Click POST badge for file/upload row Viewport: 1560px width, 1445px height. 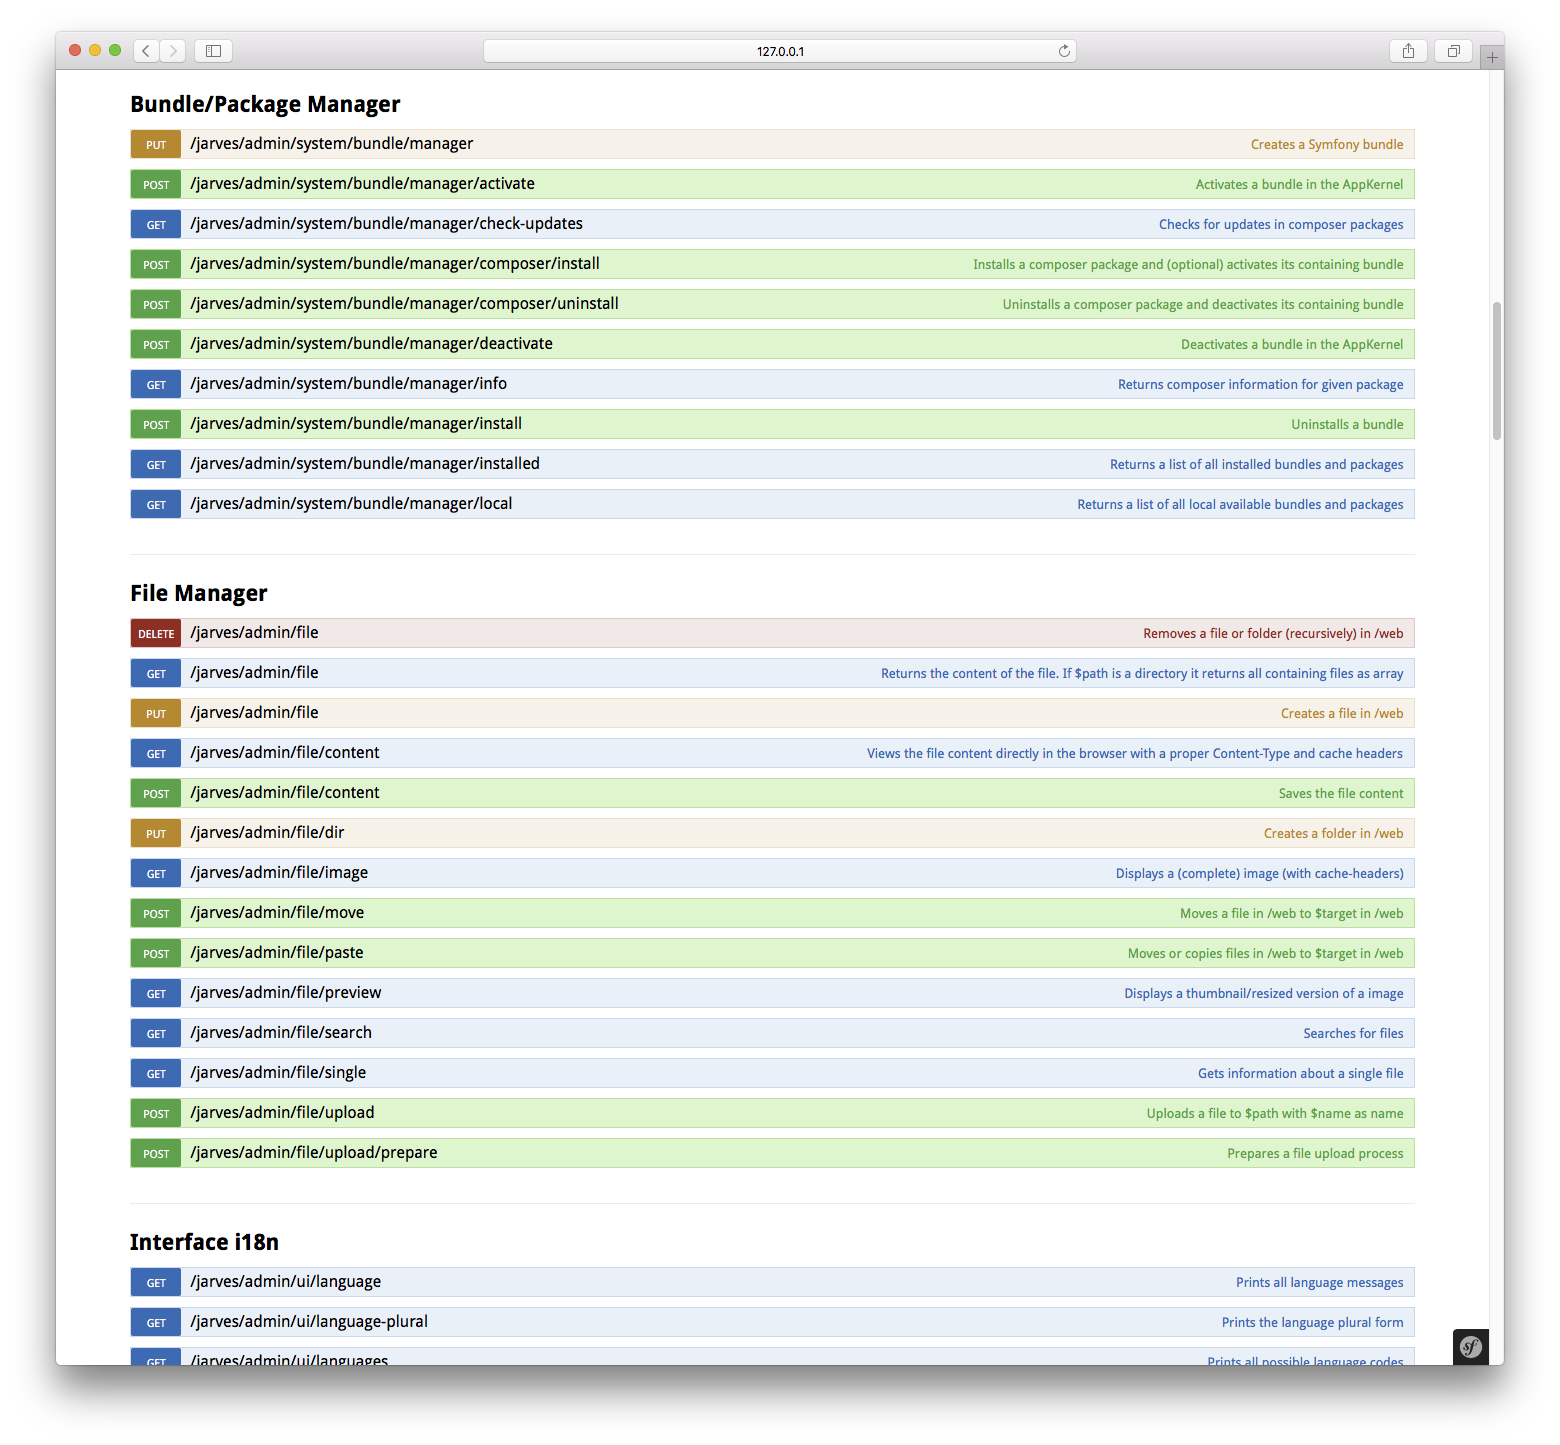click(x=156, y=1113)
